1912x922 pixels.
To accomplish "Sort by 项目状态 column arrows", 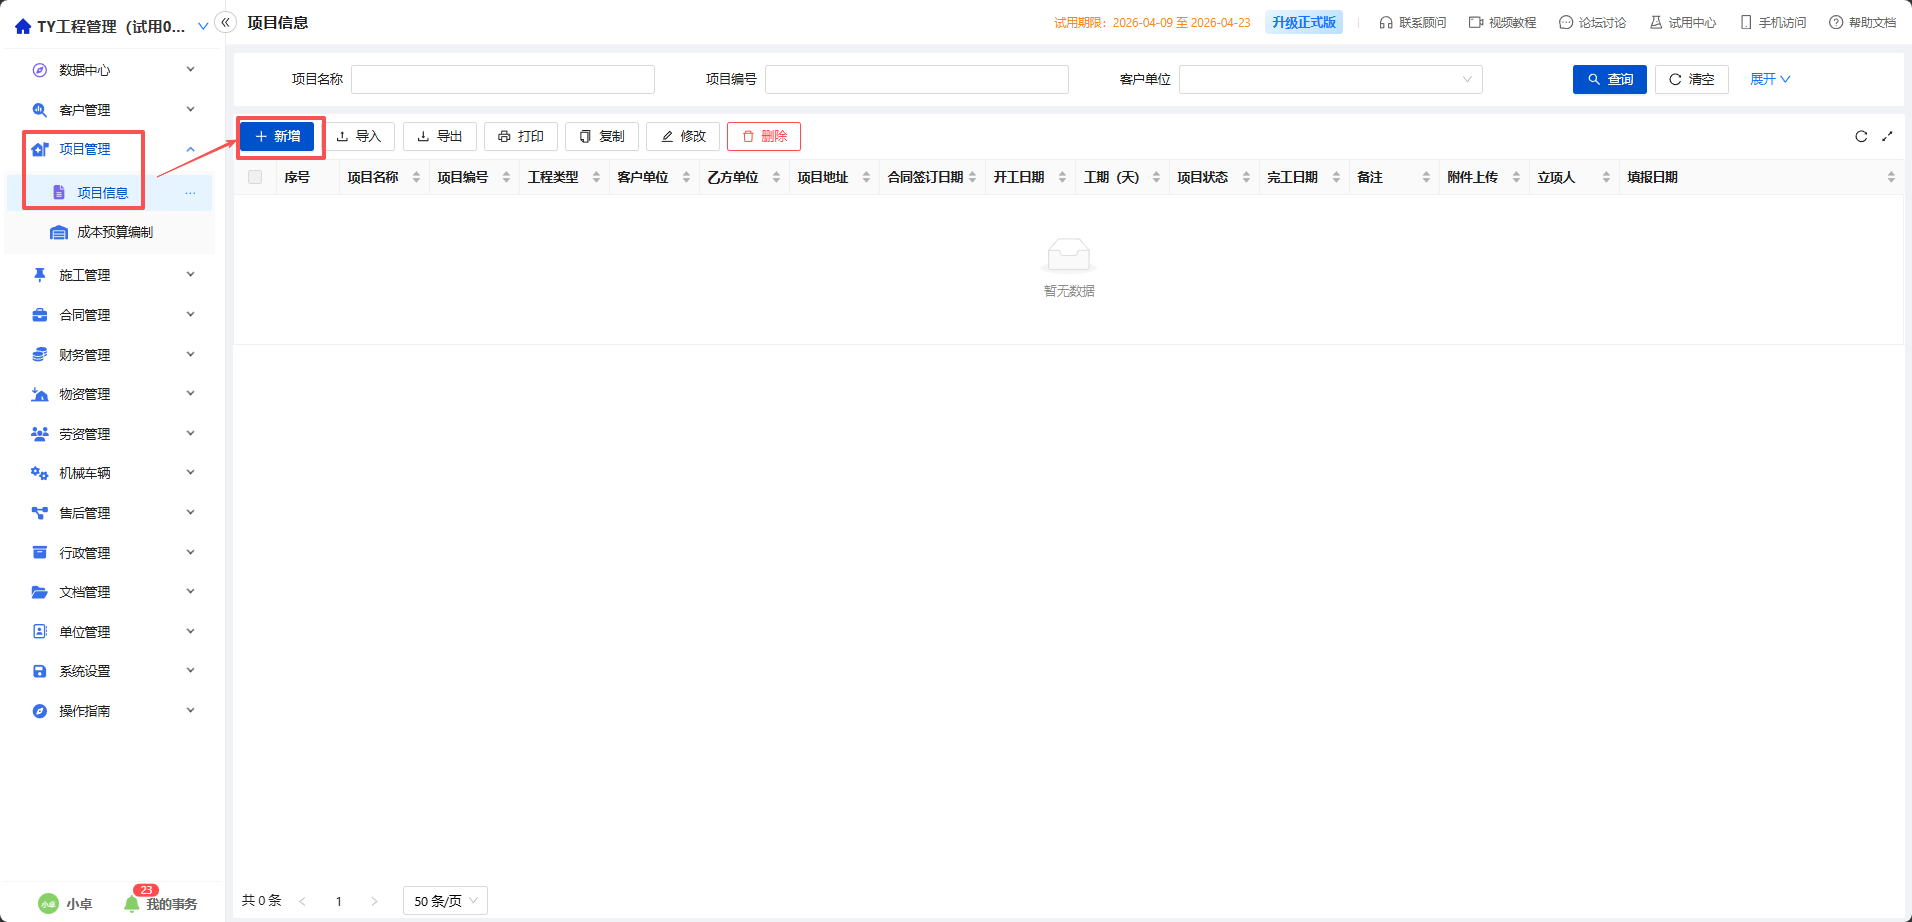I will click(x=1246, y=177).
